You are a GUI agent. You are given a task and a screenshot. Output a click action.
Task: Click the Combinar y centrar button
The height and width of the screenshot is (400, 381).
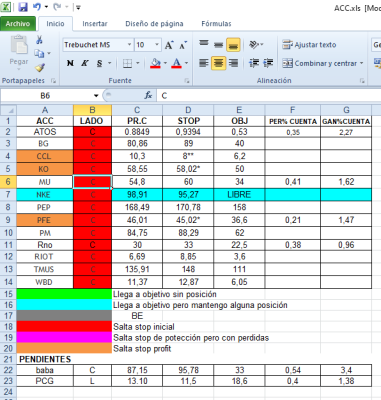323,63
